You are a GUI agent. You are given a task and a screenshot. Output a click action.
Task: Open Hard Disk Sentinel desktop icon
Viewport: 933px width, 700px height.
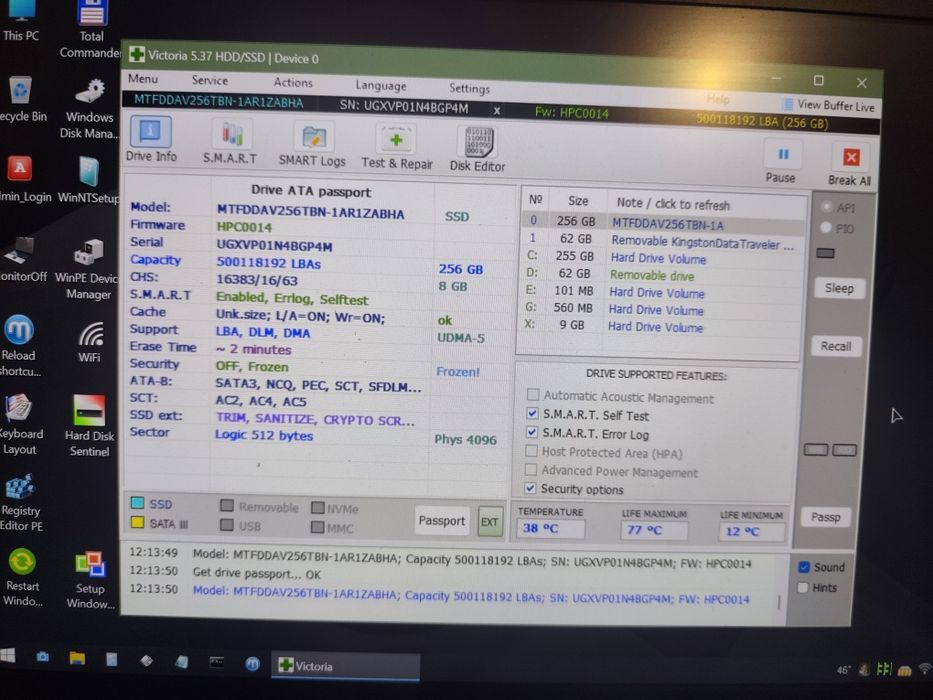[90, 425]
